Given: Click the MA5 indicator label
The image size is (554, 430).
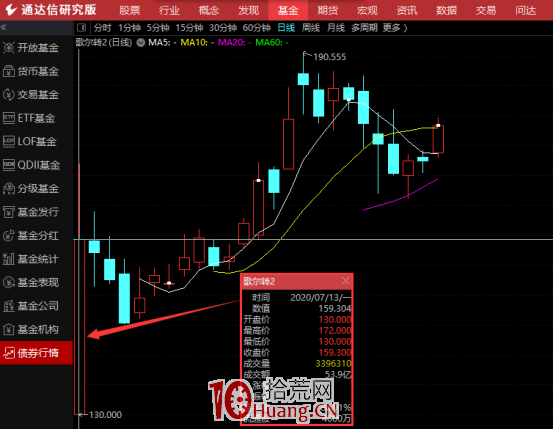Looking at the screenshot, I should [162, 43].
